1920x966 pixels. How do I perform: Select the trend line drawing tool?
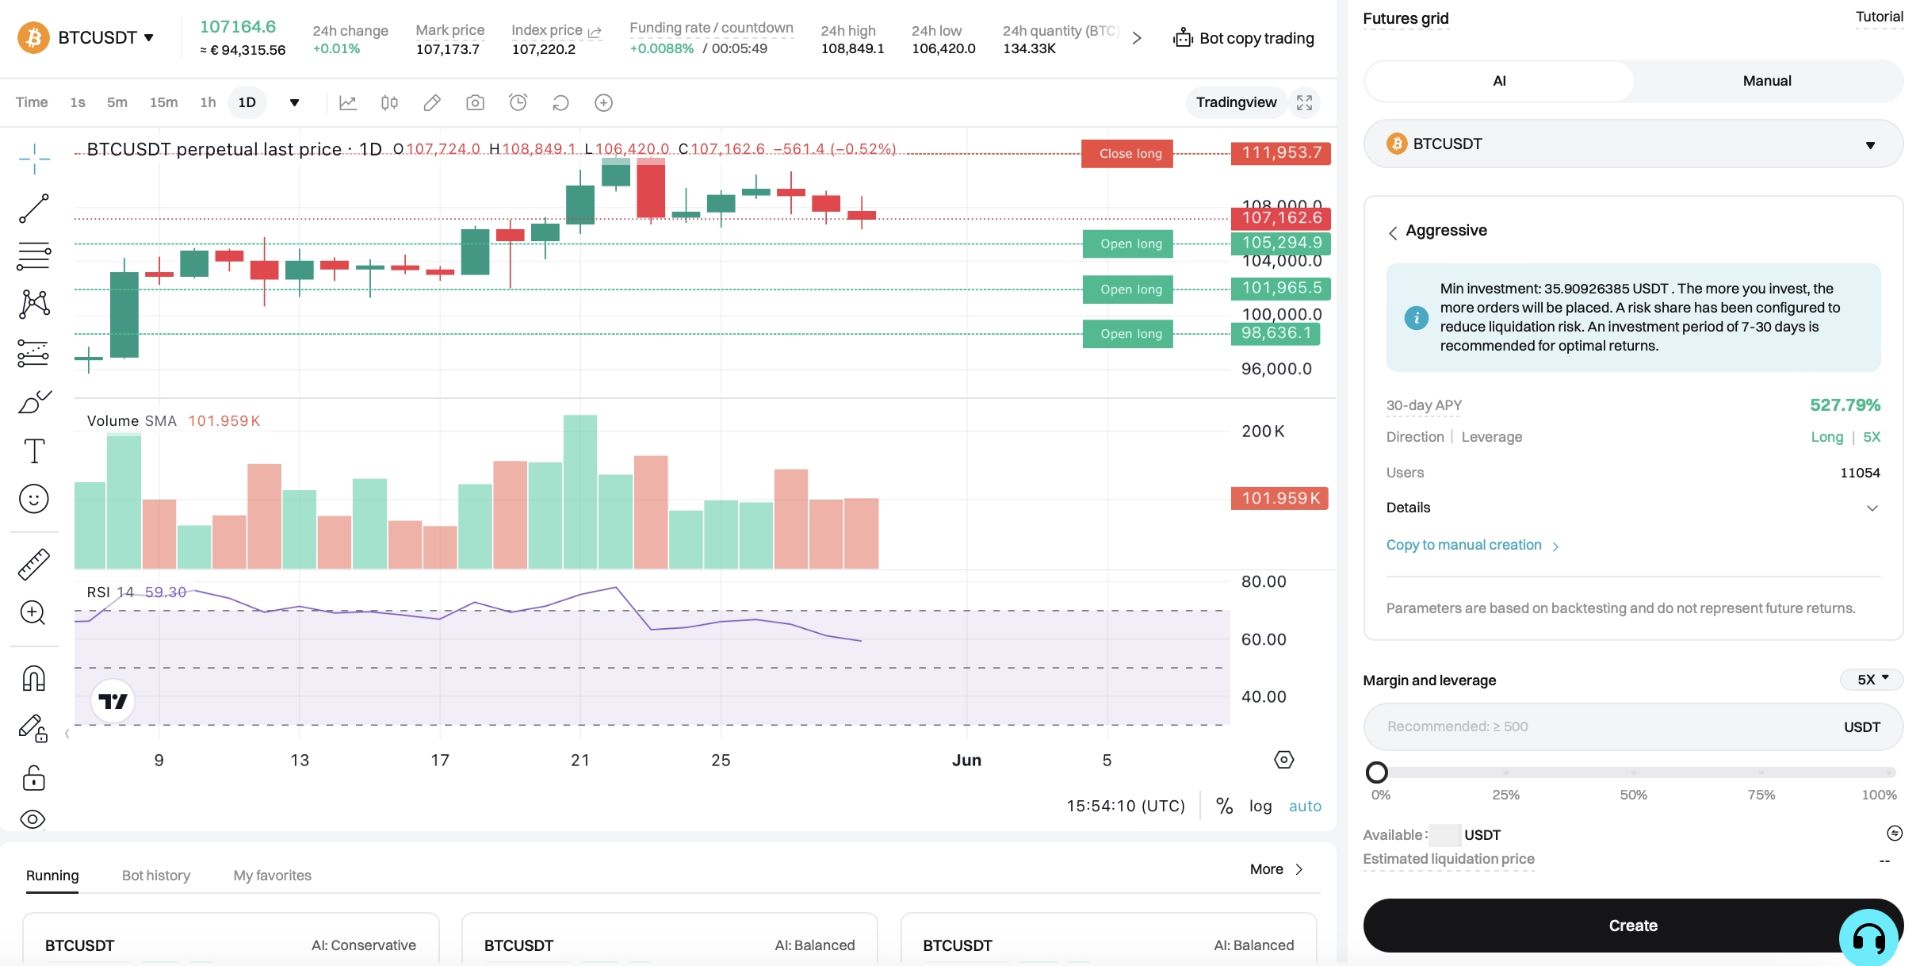[x=34, y=208]
